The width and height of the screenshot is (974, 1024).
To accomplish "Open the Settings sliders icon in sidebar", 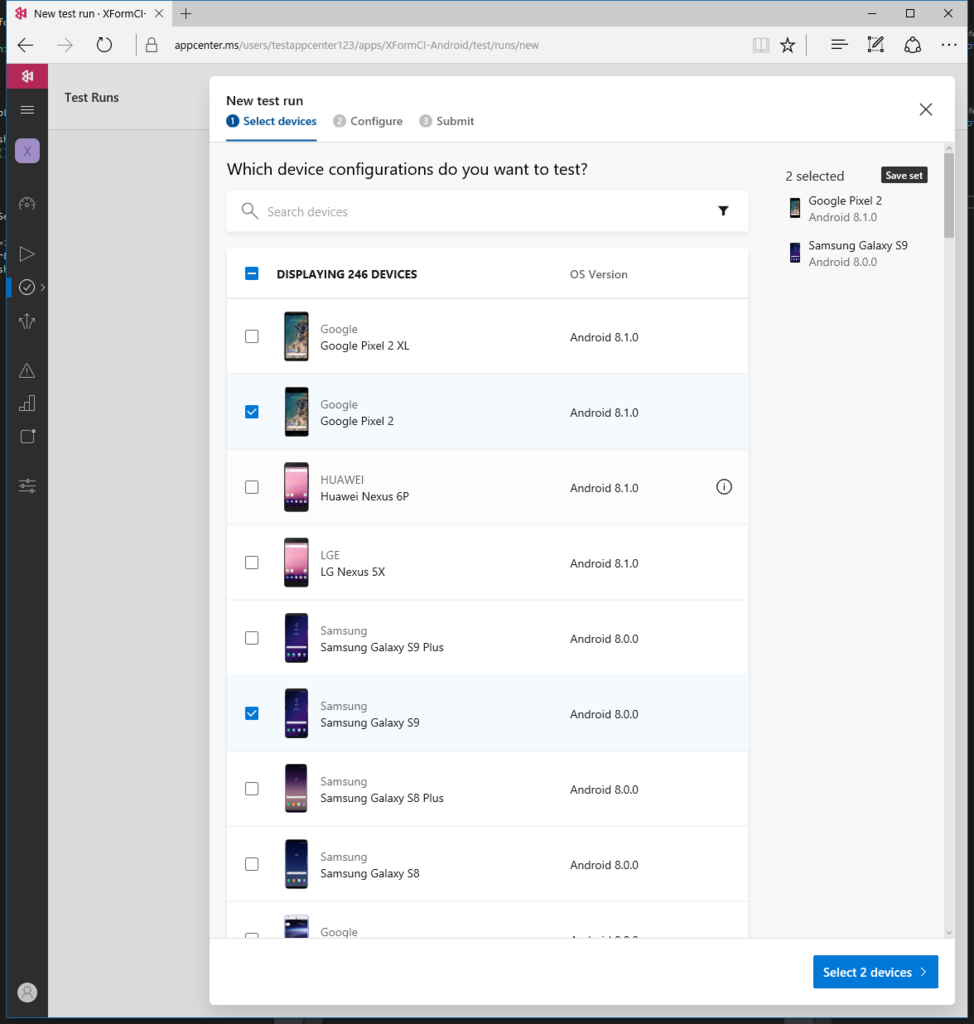I will 27,486.
